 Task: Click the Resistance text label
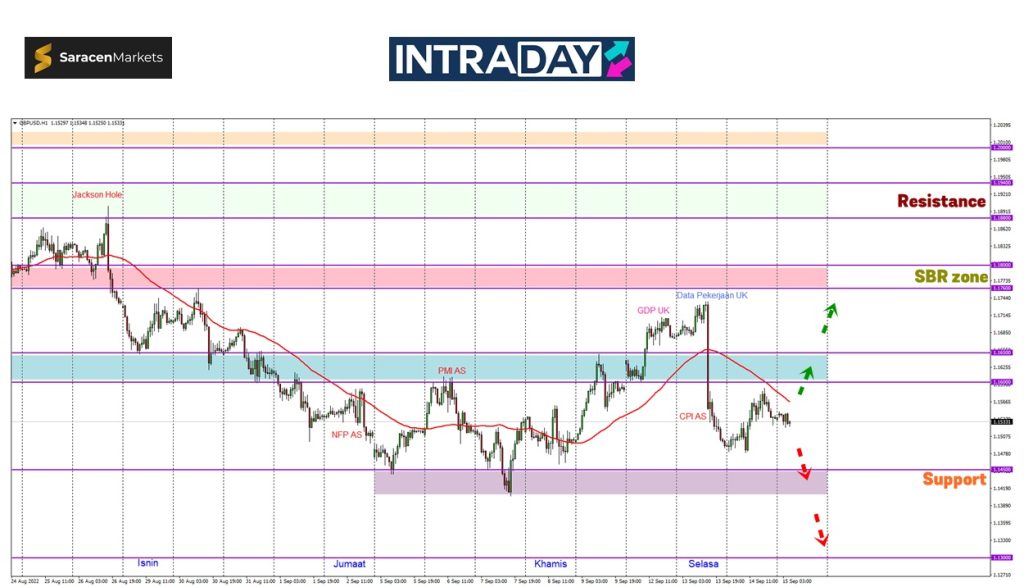[940, 201]
